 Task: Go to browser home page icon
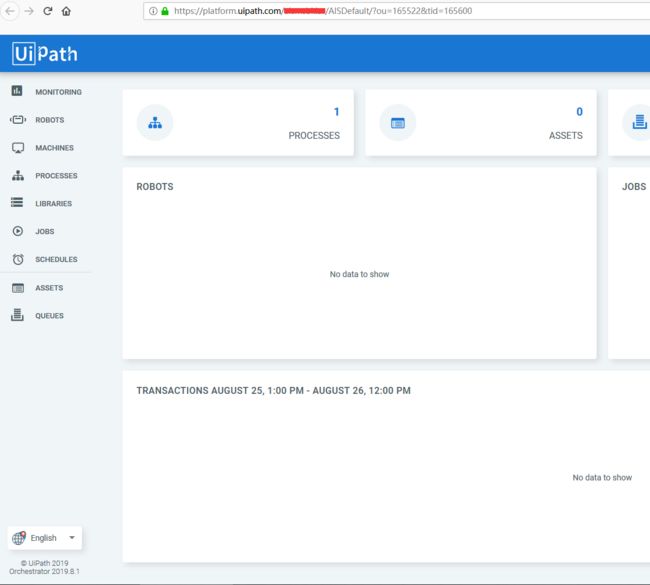pos(66,11)
